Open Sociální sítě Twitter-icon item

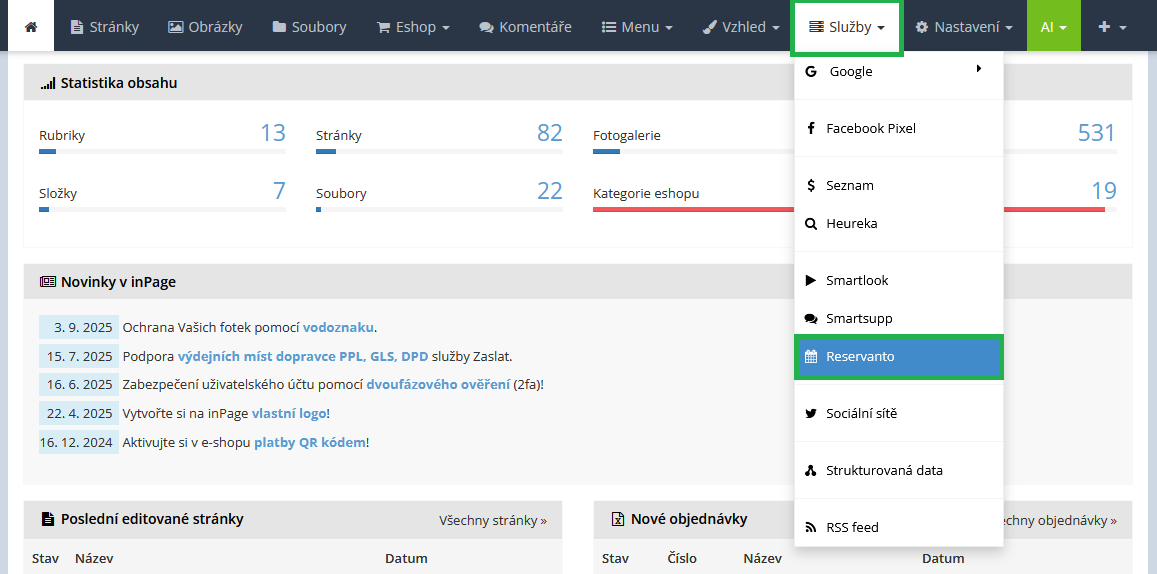(861, 413)
